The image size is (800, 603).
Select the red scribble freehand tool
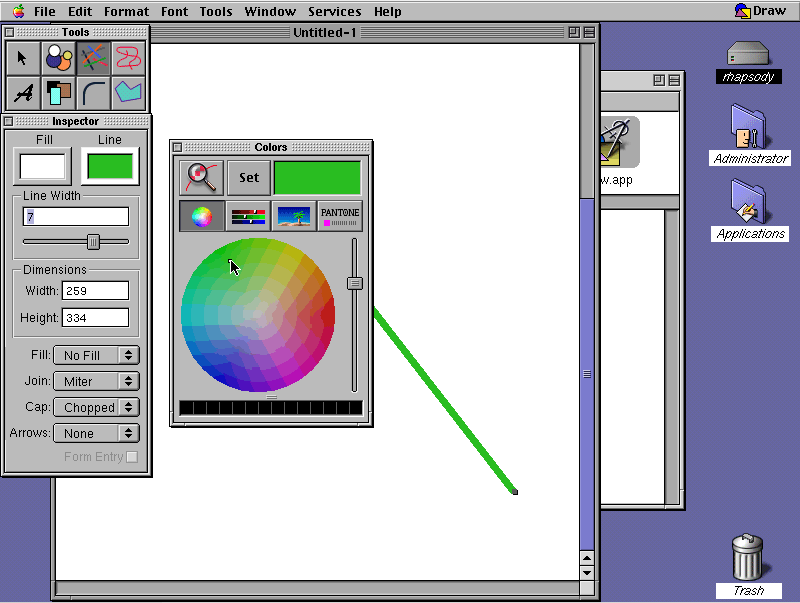pos(128,58)
